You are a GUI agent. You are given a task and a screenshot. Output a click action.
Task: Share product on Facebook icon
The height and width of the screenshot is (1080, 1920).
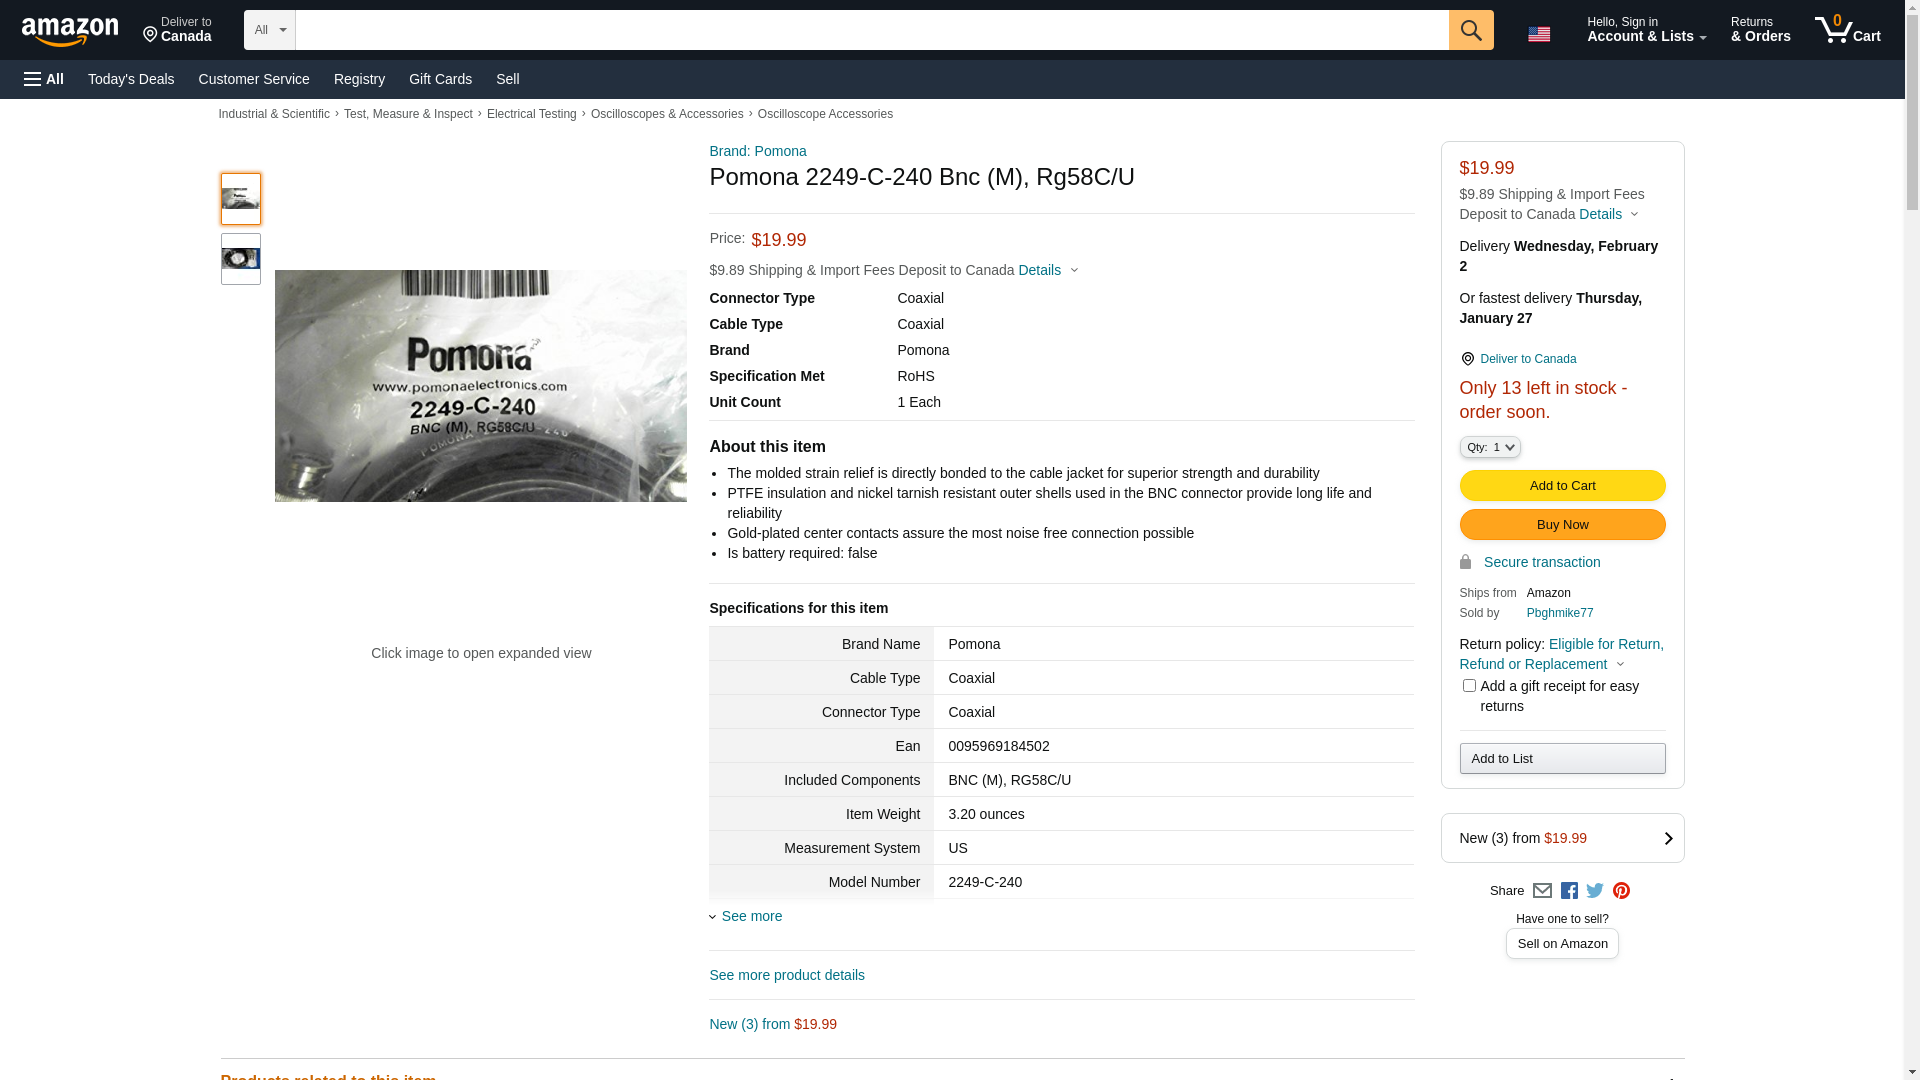point(1569,890)
